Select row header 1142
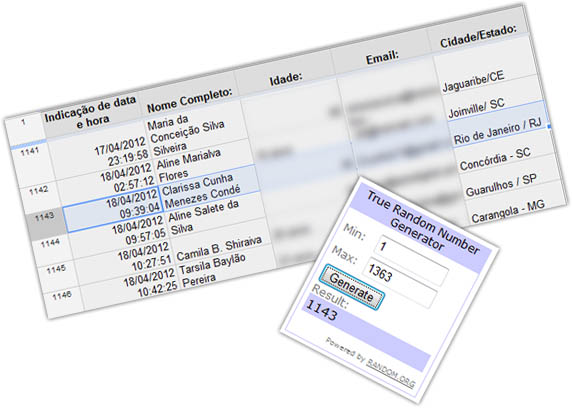The height and width of the screenshot is (408, 572). [39, 195]
